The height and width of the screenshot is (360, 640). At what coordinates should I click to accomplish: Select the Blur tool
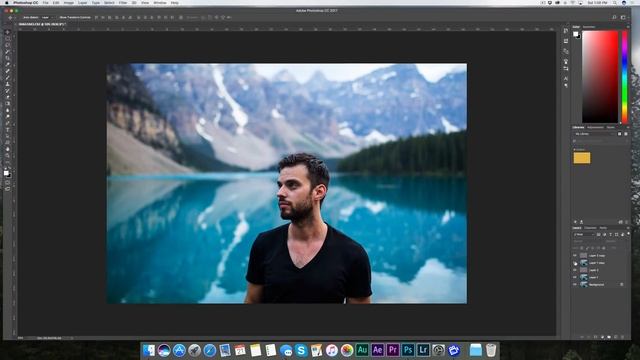click(8, 110)
